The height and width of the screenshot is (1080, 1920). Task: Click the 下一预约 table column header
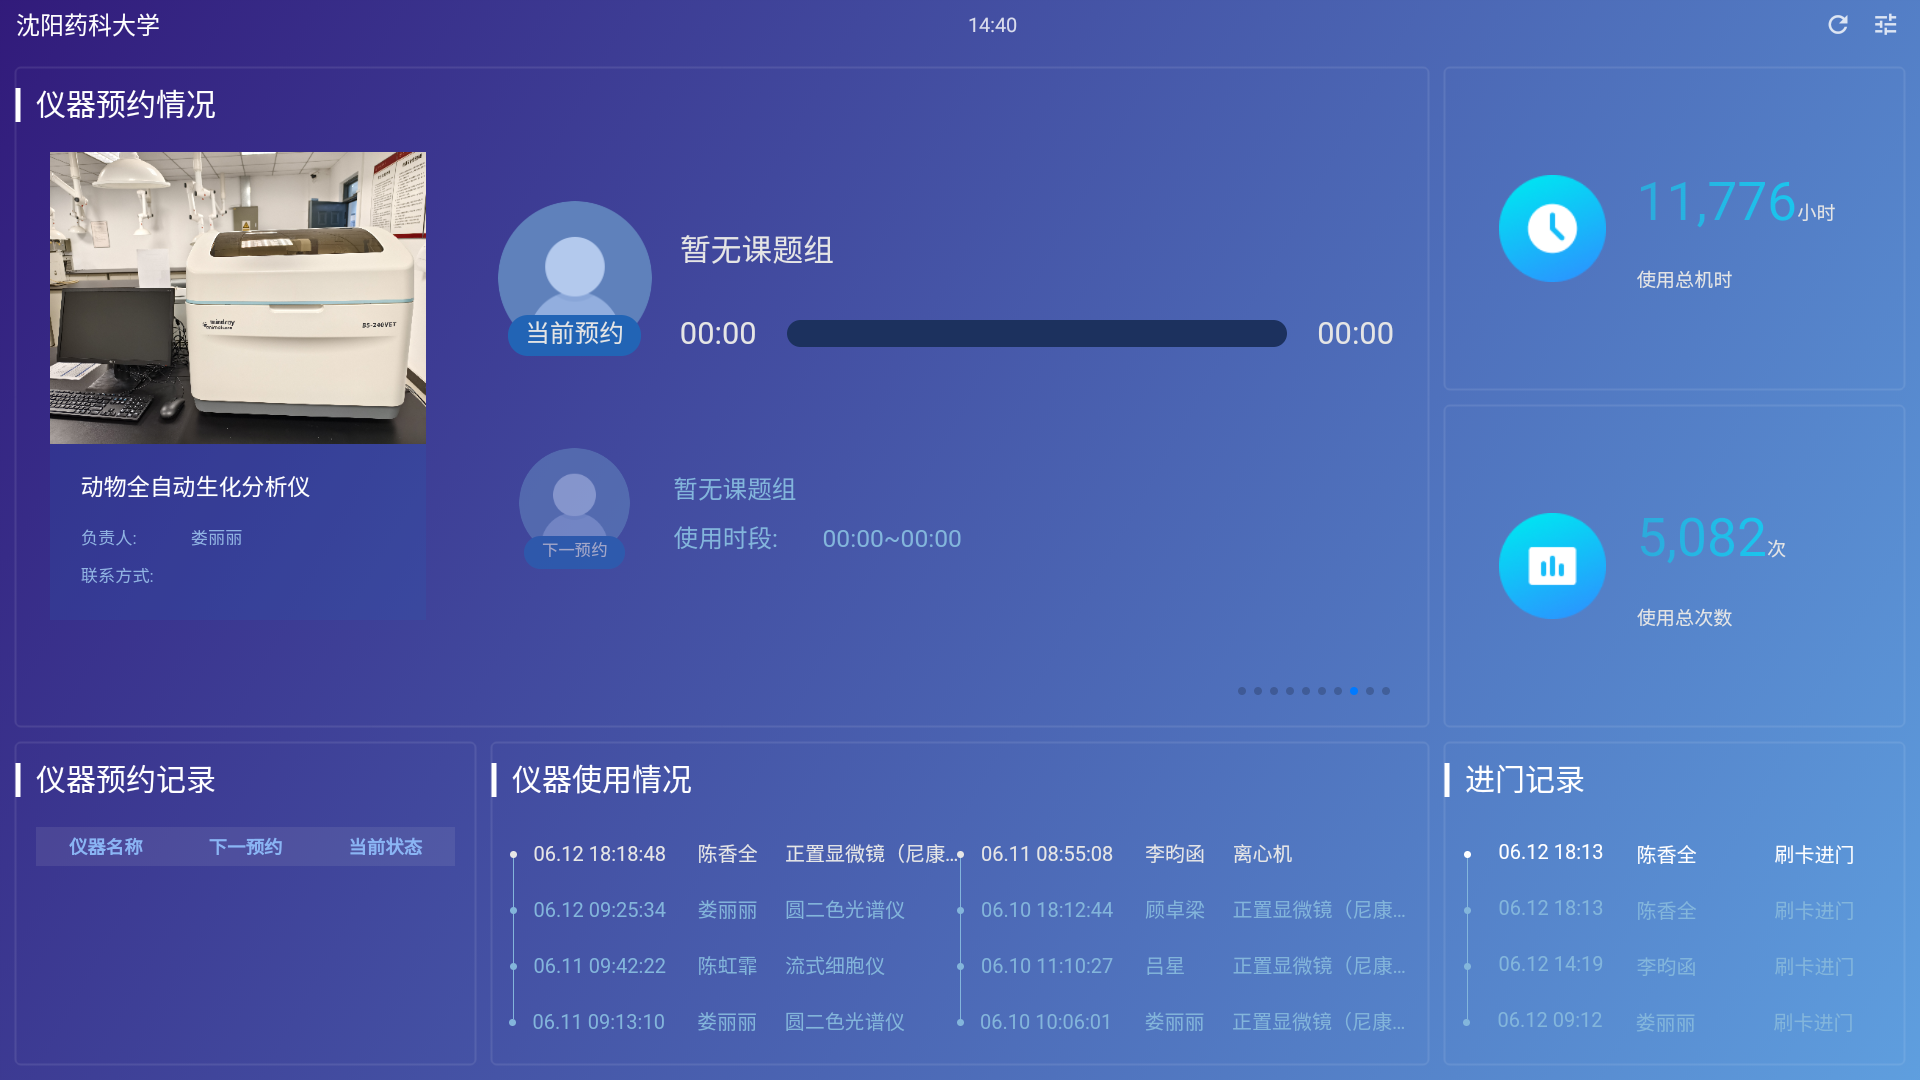[245, 847]
